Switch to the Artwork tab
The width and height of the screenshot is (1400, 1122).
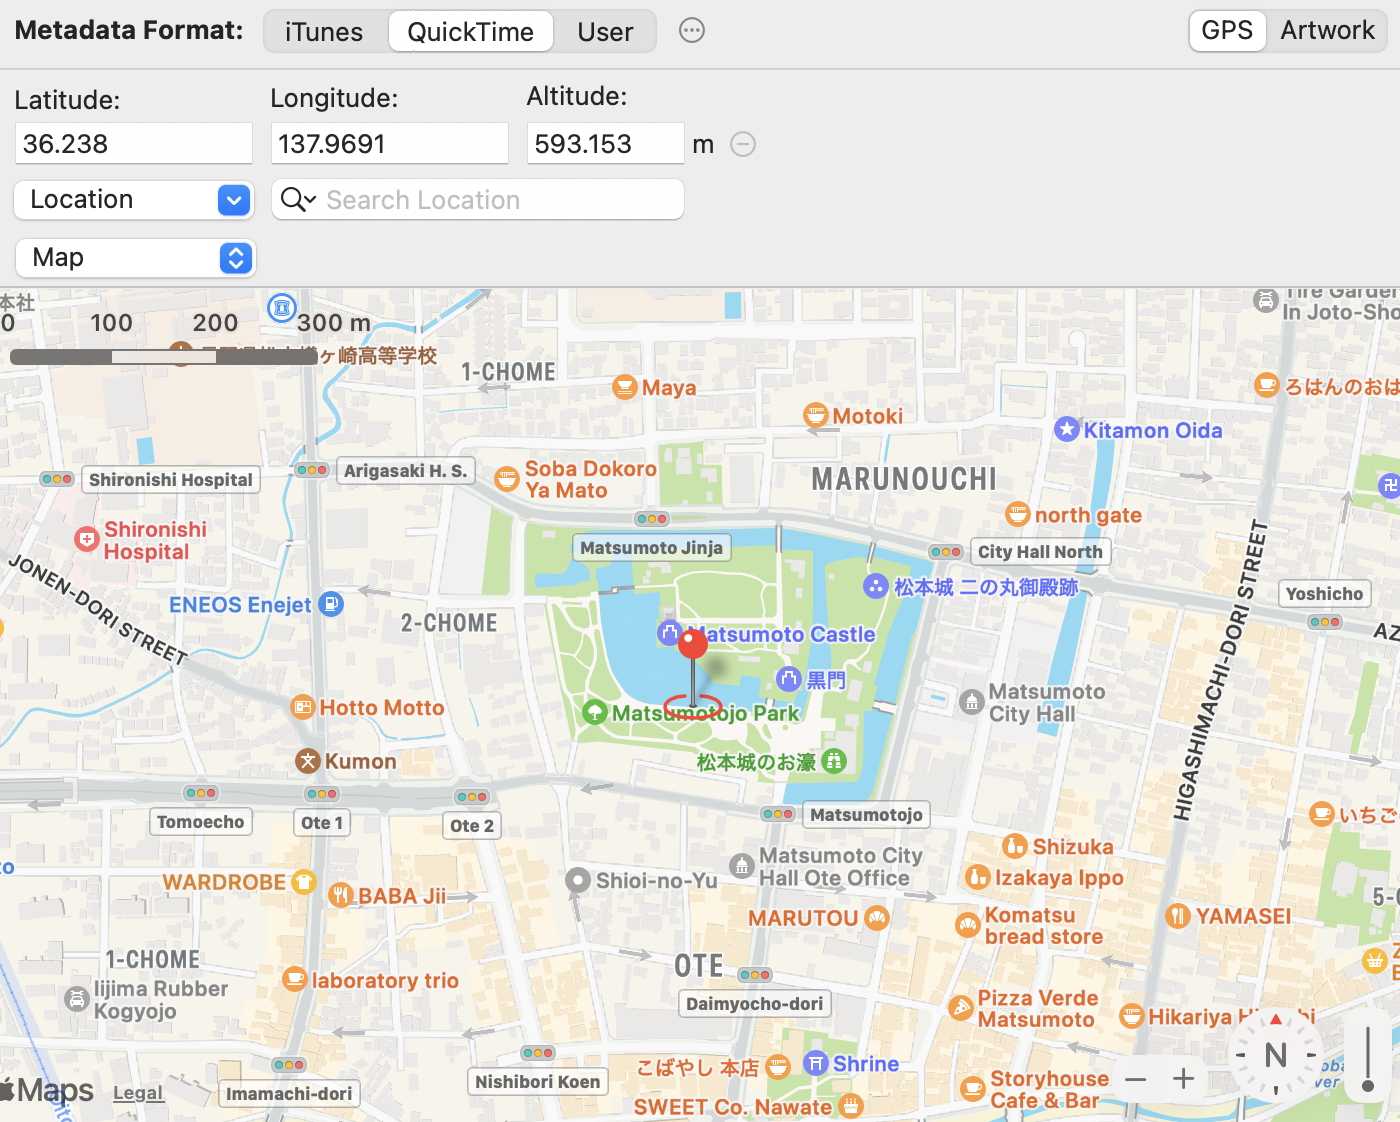click(1327, 30)
